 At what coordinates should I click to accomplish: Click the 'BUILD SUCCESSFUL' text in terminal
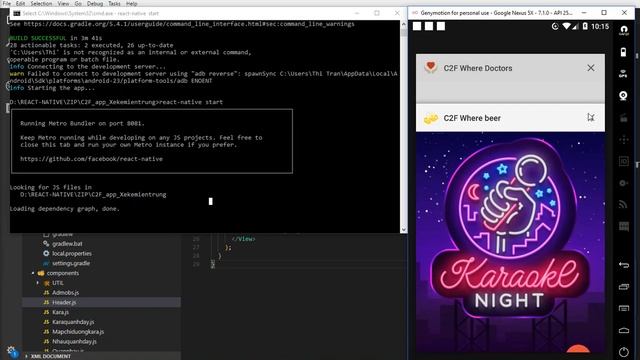click(x=38, y=38)
